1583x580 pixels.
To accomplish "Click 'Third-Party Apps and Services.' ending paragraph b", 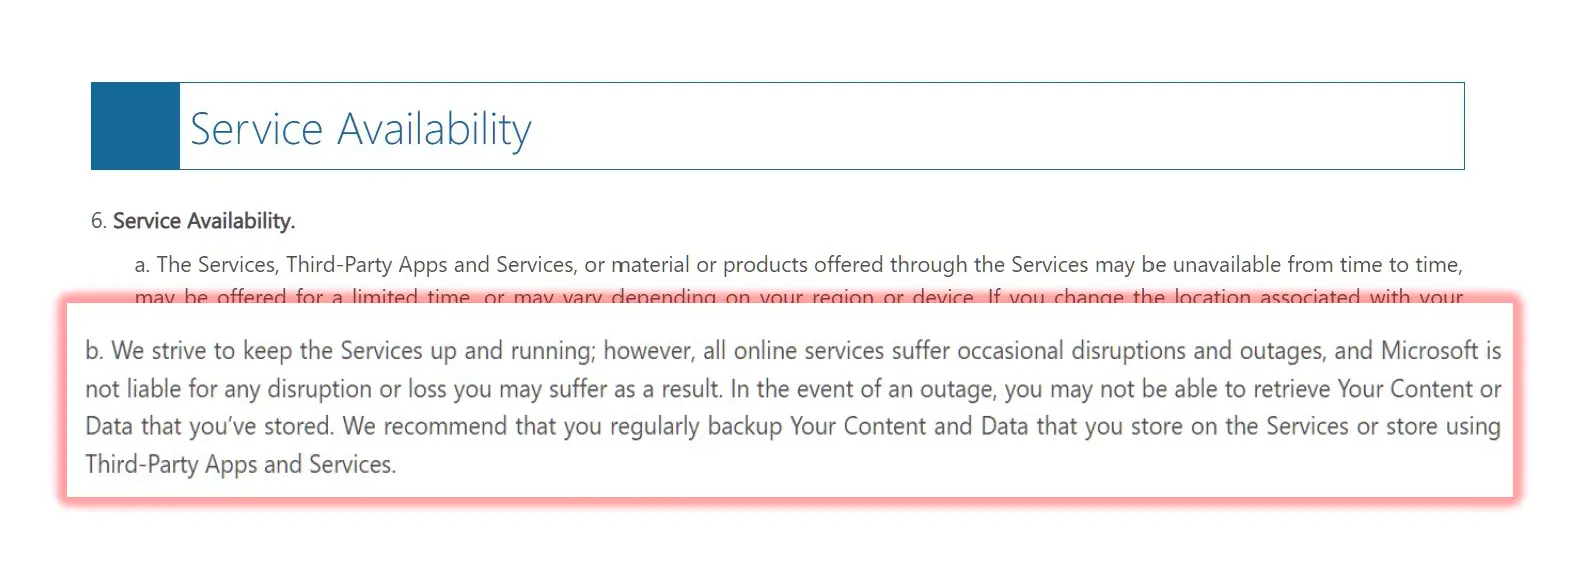I will (x=240, y=465).
